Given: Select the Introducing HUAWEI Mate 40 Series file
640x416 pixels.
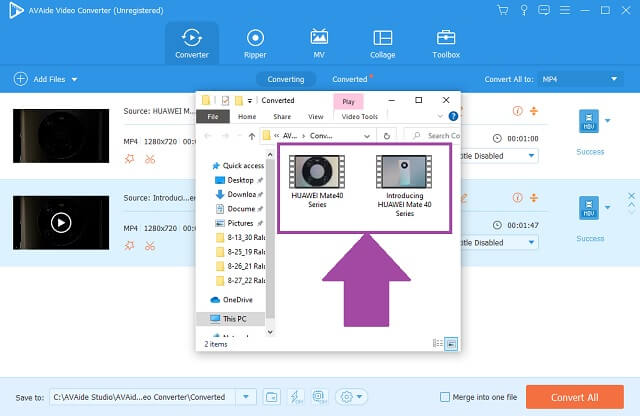Looking at the screenshot, I should [x=404, y=186].
